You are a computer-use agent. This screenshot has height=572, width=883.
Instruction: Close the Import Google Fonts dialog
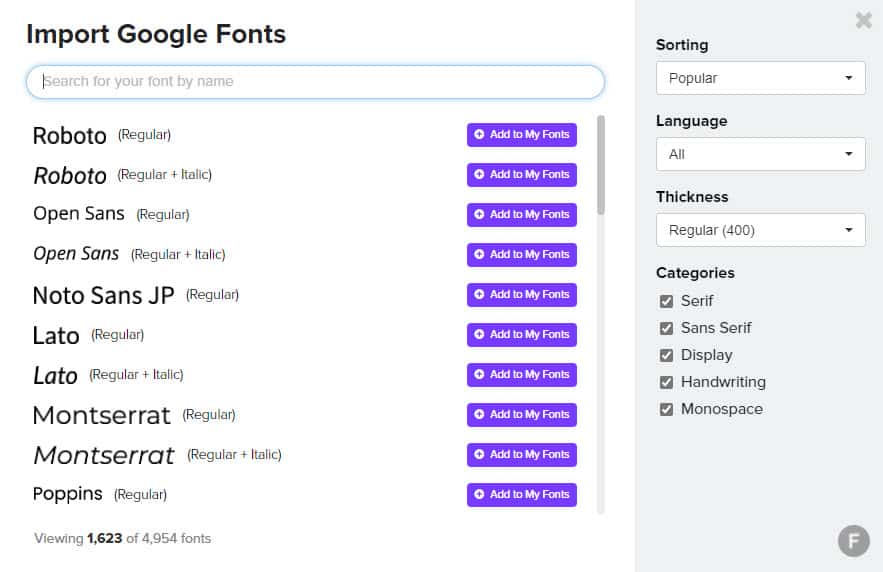pyautogui.click(x=863, y=20)
